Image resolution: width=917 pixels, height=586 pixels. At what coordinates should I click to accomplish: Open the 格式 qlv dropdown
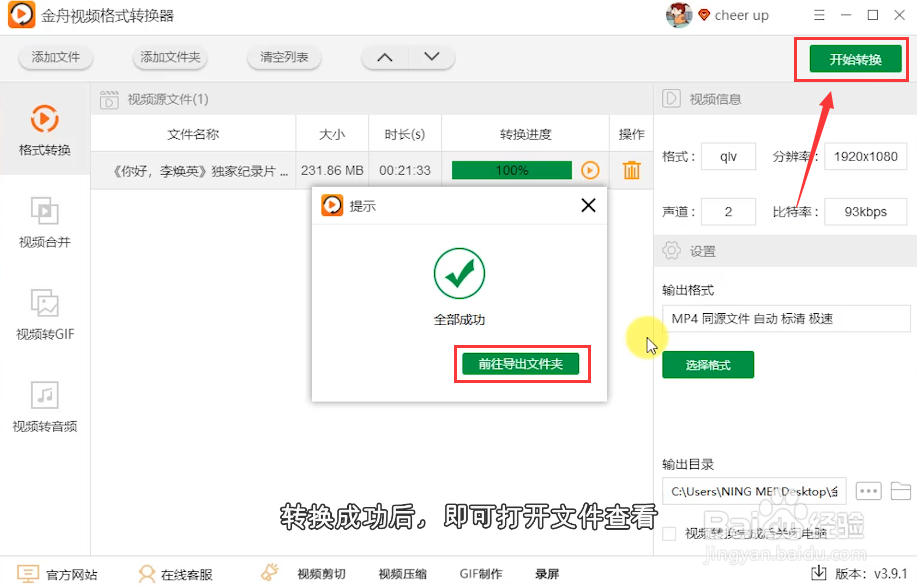point(728,156)
